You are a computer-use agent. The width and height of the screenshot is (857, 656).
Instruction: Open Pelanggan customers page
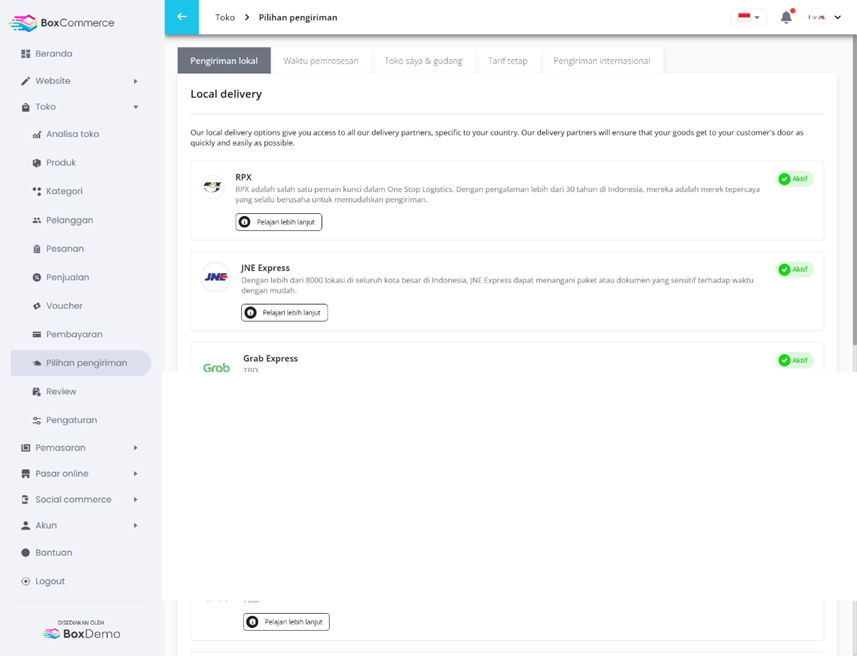[69, 220]
